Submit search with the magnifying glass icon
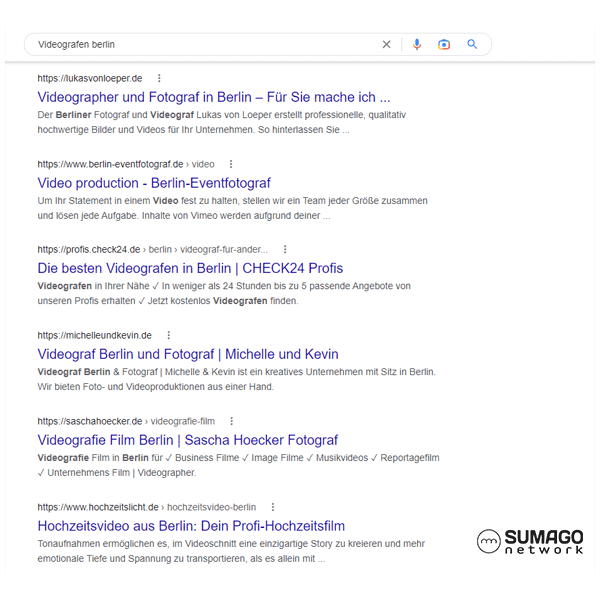This screenshot has width=600, height=600. (472, 44)
